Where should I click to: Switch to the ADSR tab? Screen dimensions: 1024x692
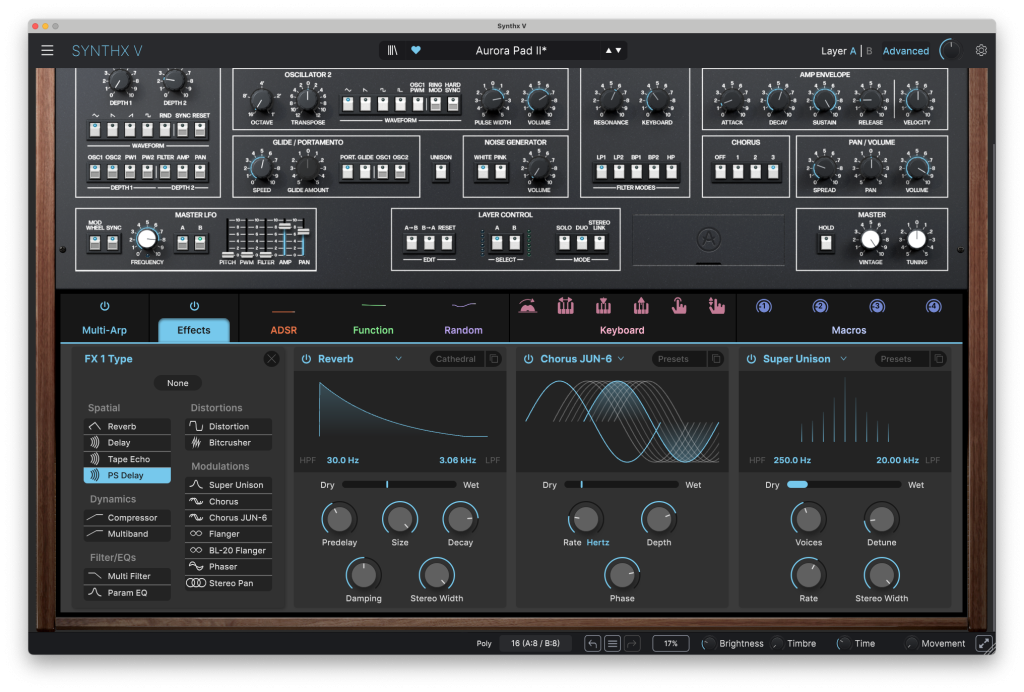[x=283, y=330]
